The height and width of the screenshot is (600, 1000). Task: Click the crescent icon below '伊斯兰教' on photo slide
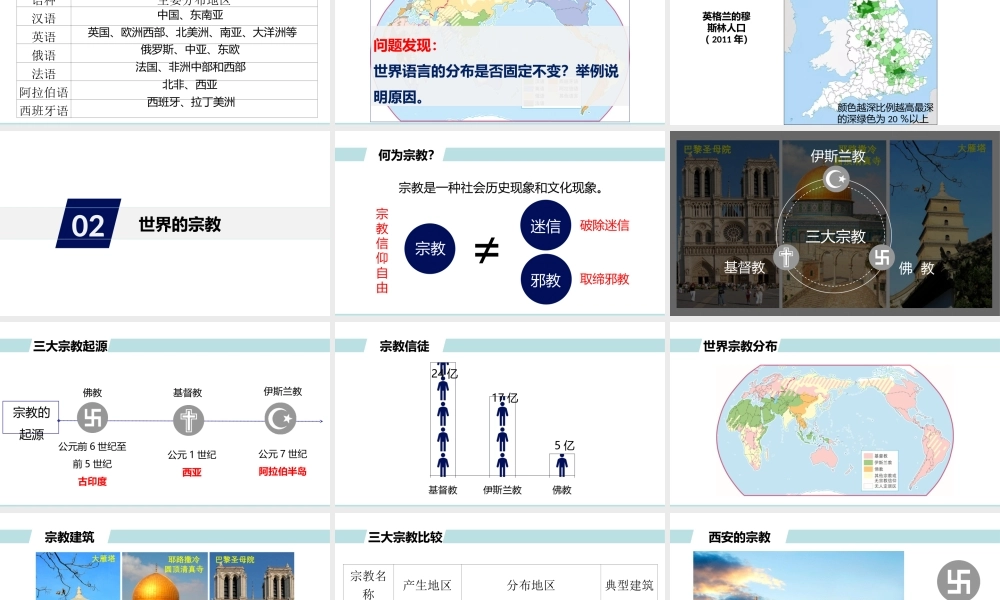click(x=835, y=179)
